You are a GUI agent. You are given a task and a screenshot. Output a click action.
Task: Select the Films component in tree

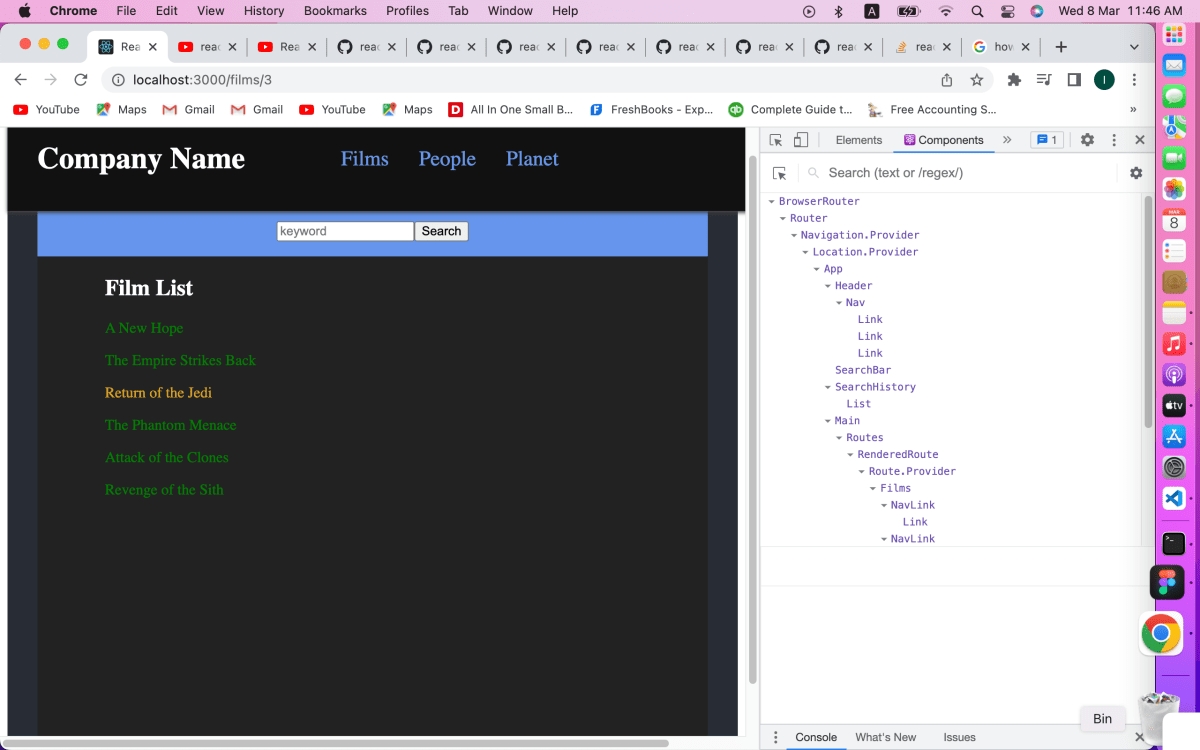click(895, 488)
